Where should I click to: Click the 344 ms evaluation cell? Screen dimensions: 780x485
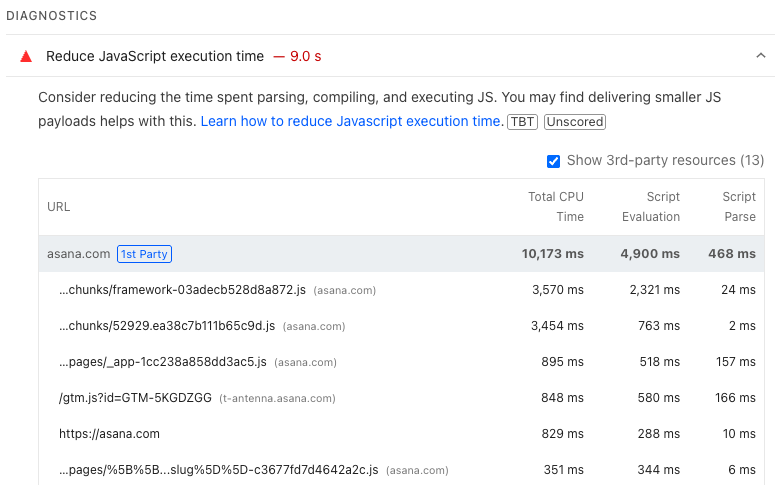pyautogui.click(x=659, y=470)
